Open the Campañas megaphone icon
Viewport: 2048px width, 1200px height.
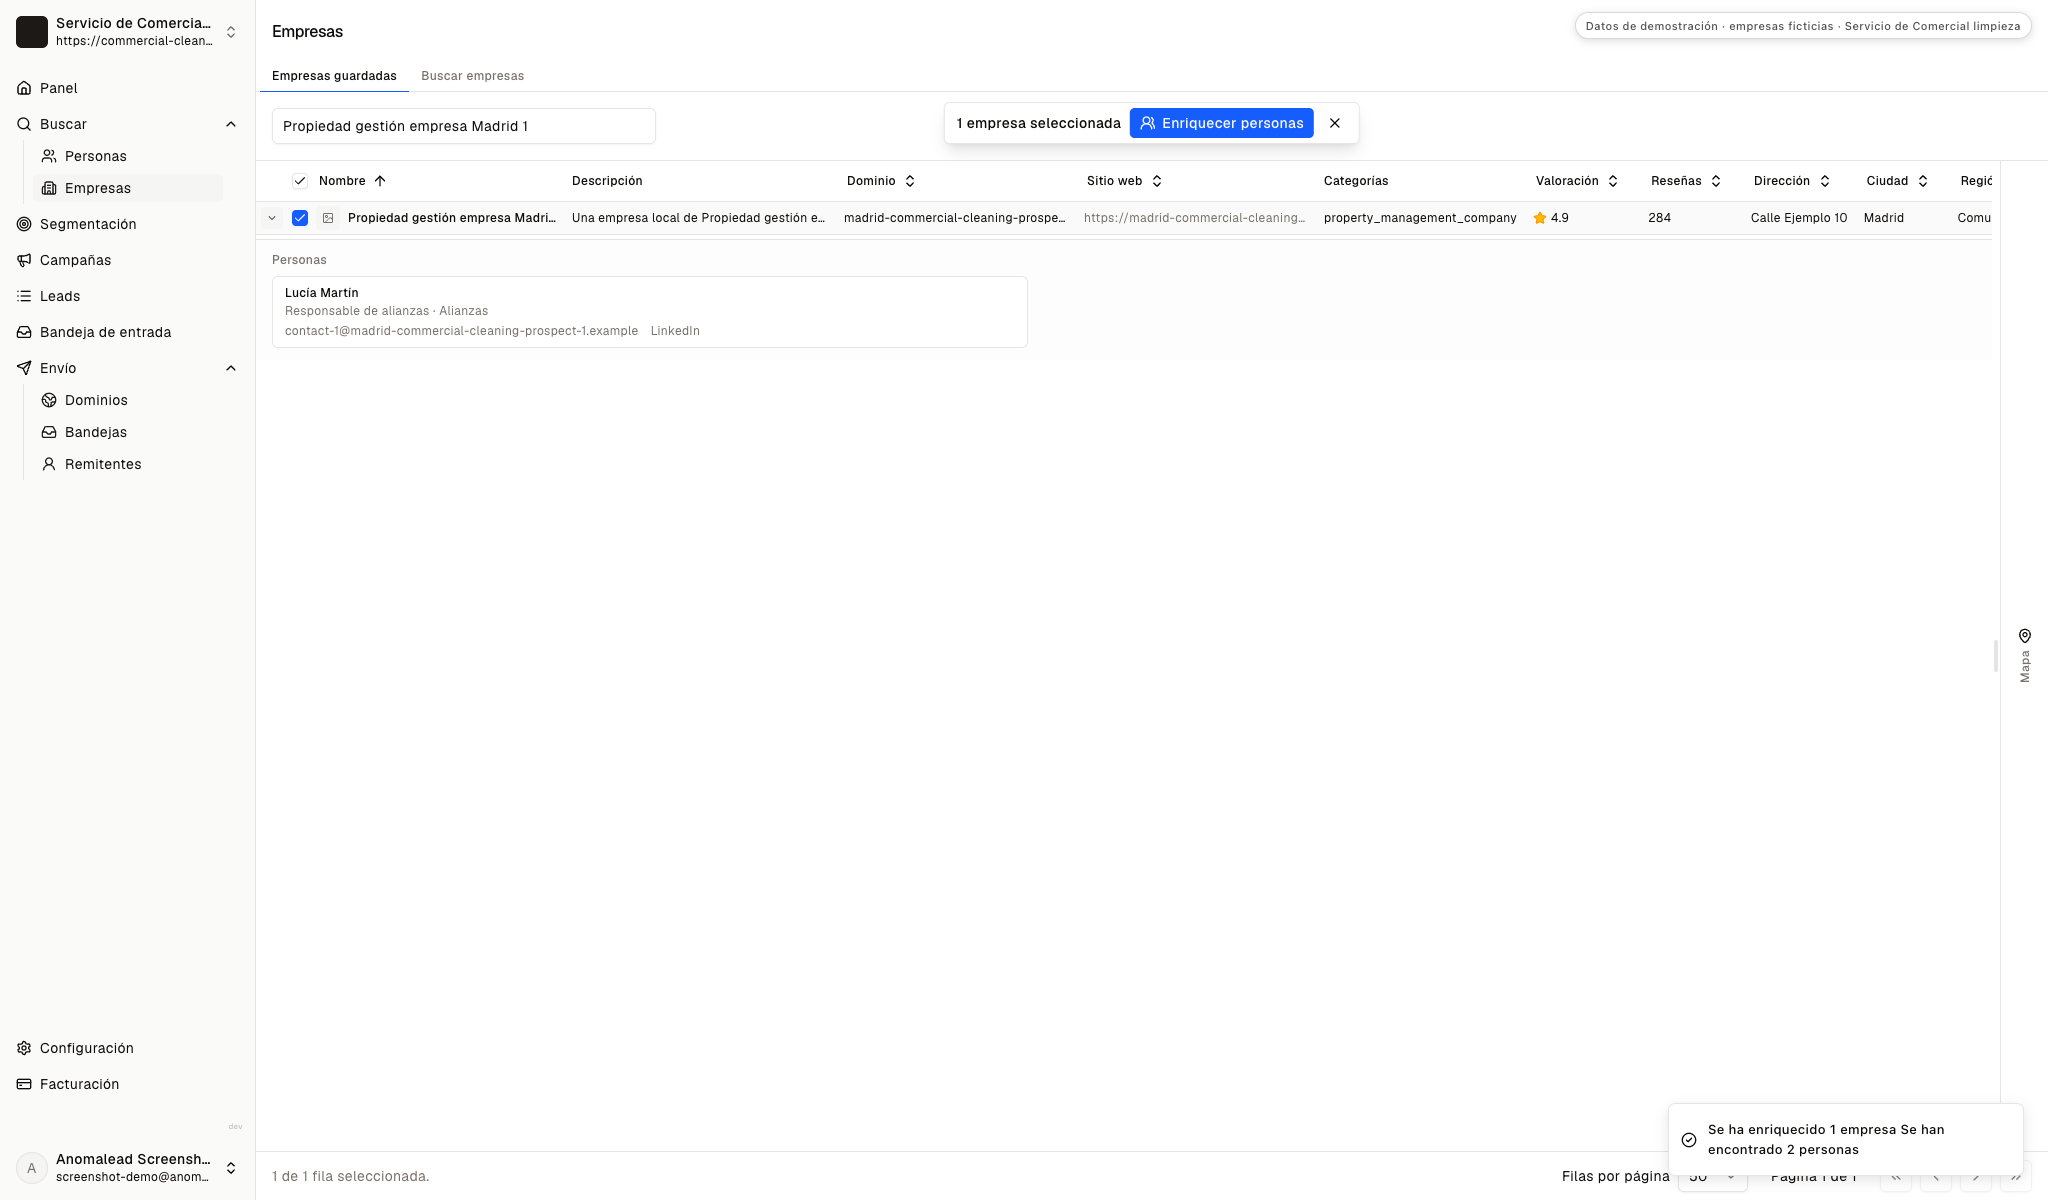pyautogui.click(x=24, y=260)
